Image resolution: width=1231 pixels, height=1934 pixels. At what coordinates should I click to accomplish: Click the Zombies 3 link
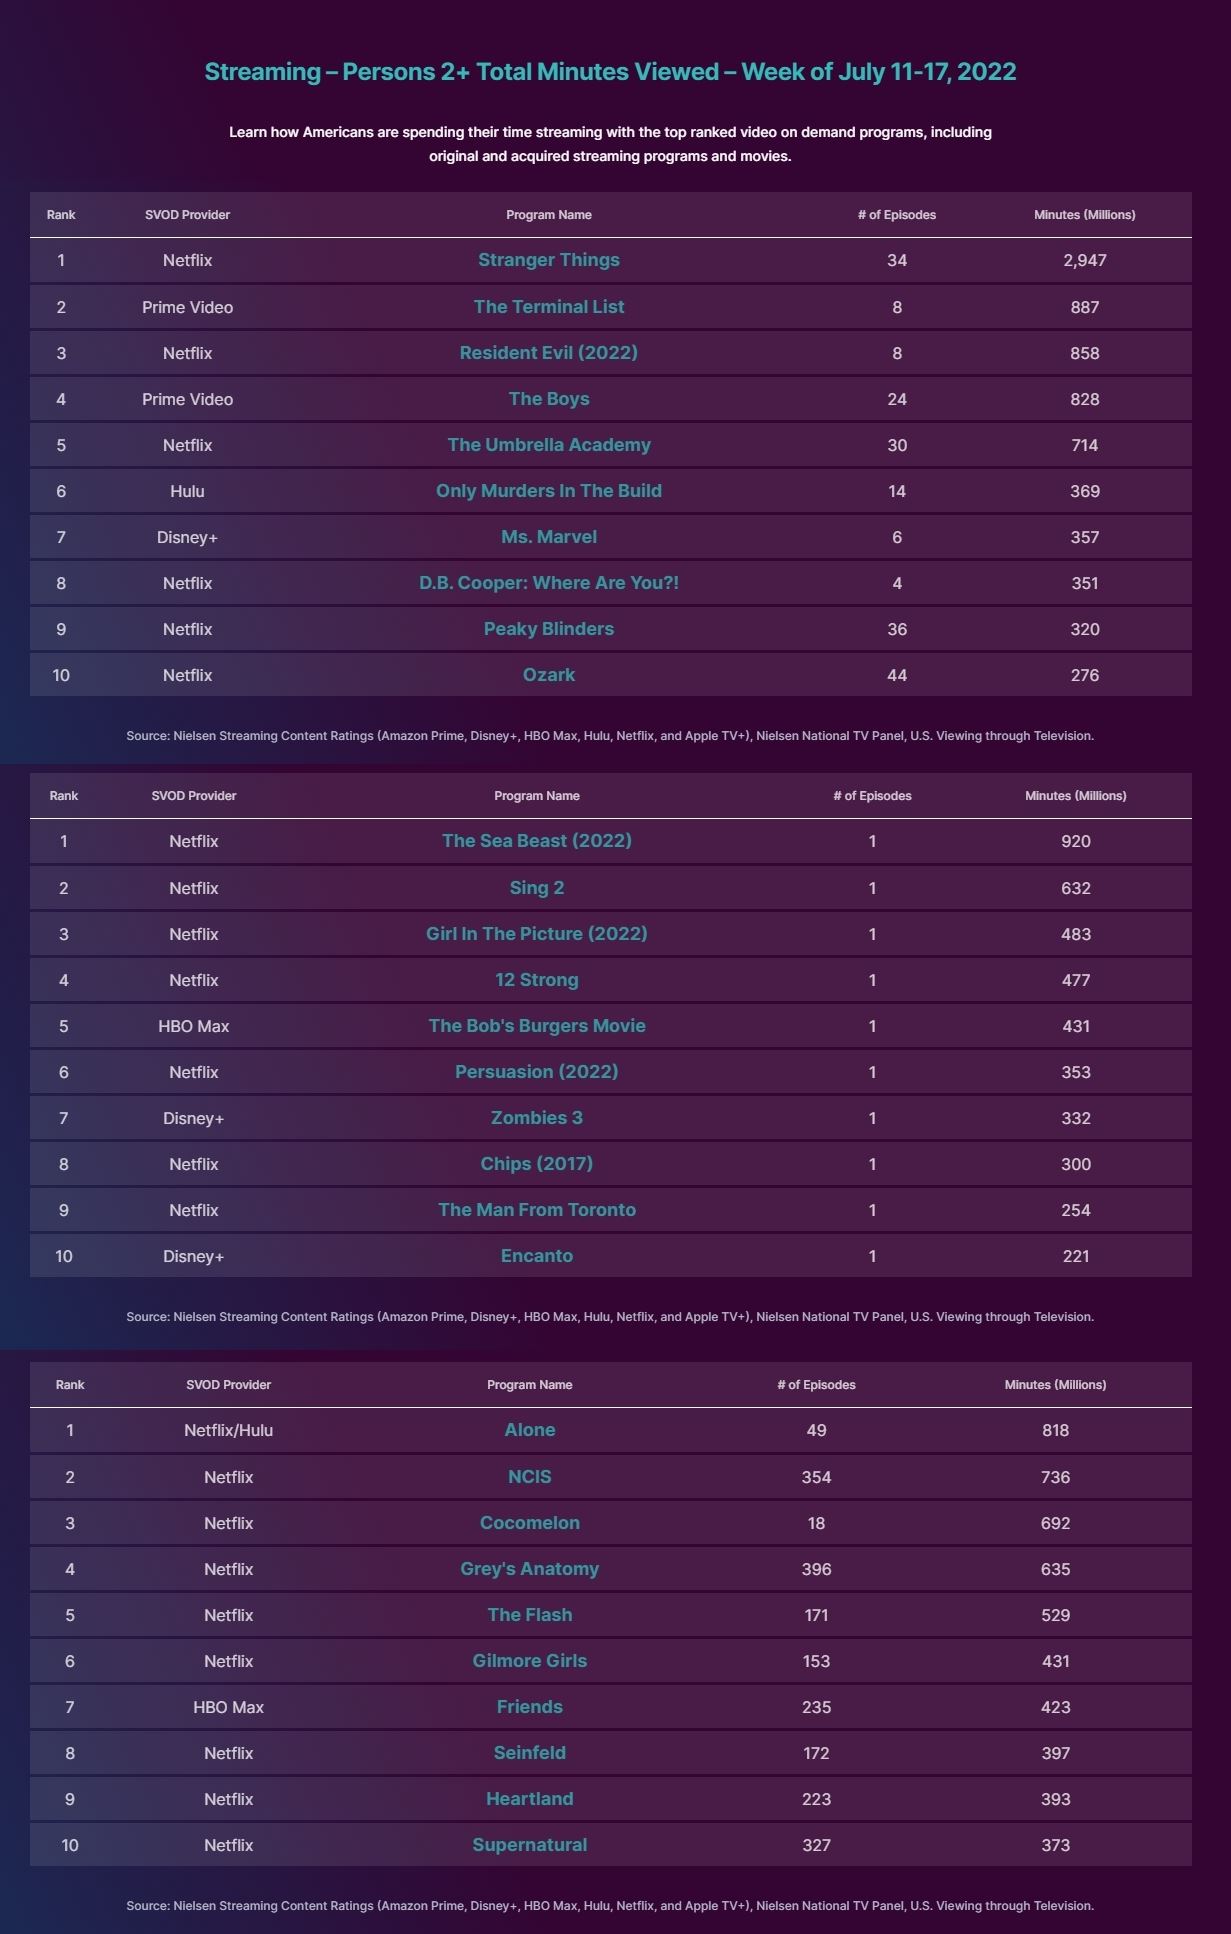coord(536,1118)
